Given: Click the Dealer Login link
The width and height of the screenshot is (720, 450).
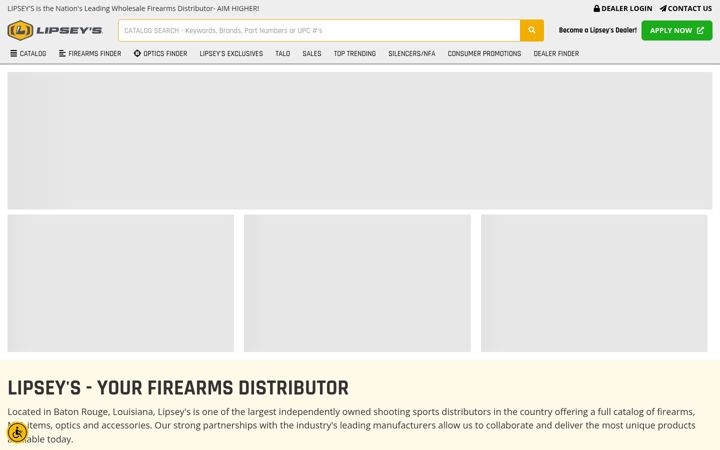Looking at the screenshot, I should (623, 8).
